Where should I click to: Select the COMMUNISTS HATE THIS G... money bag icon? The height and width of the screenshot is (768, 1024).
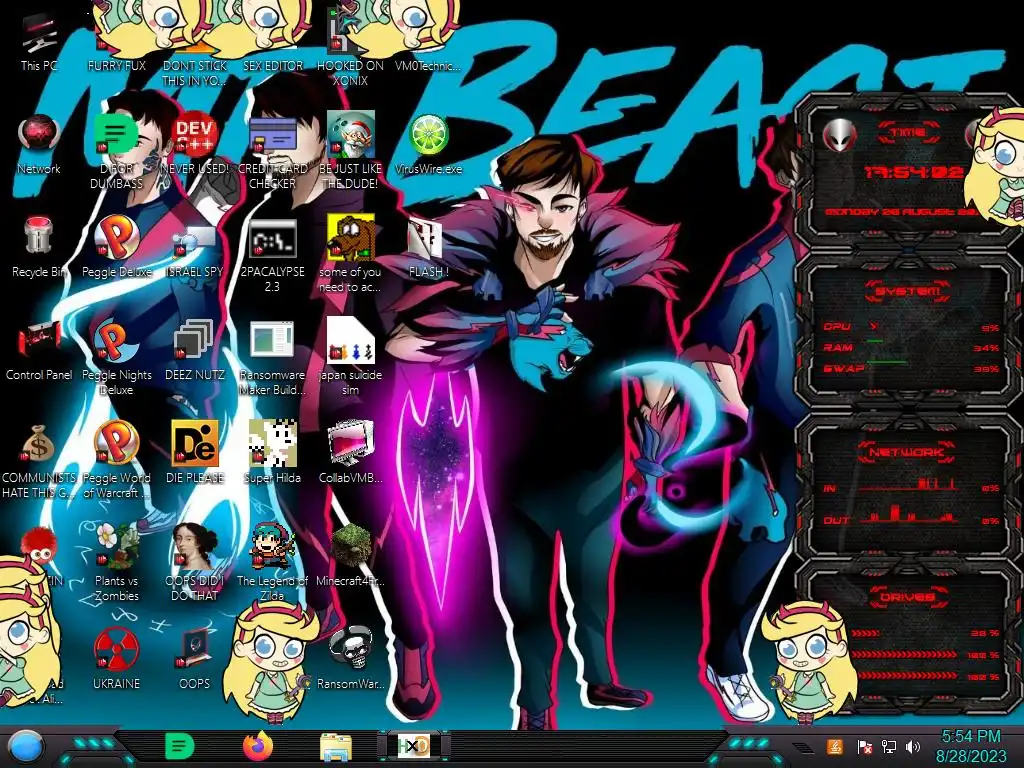coord(39,461)
